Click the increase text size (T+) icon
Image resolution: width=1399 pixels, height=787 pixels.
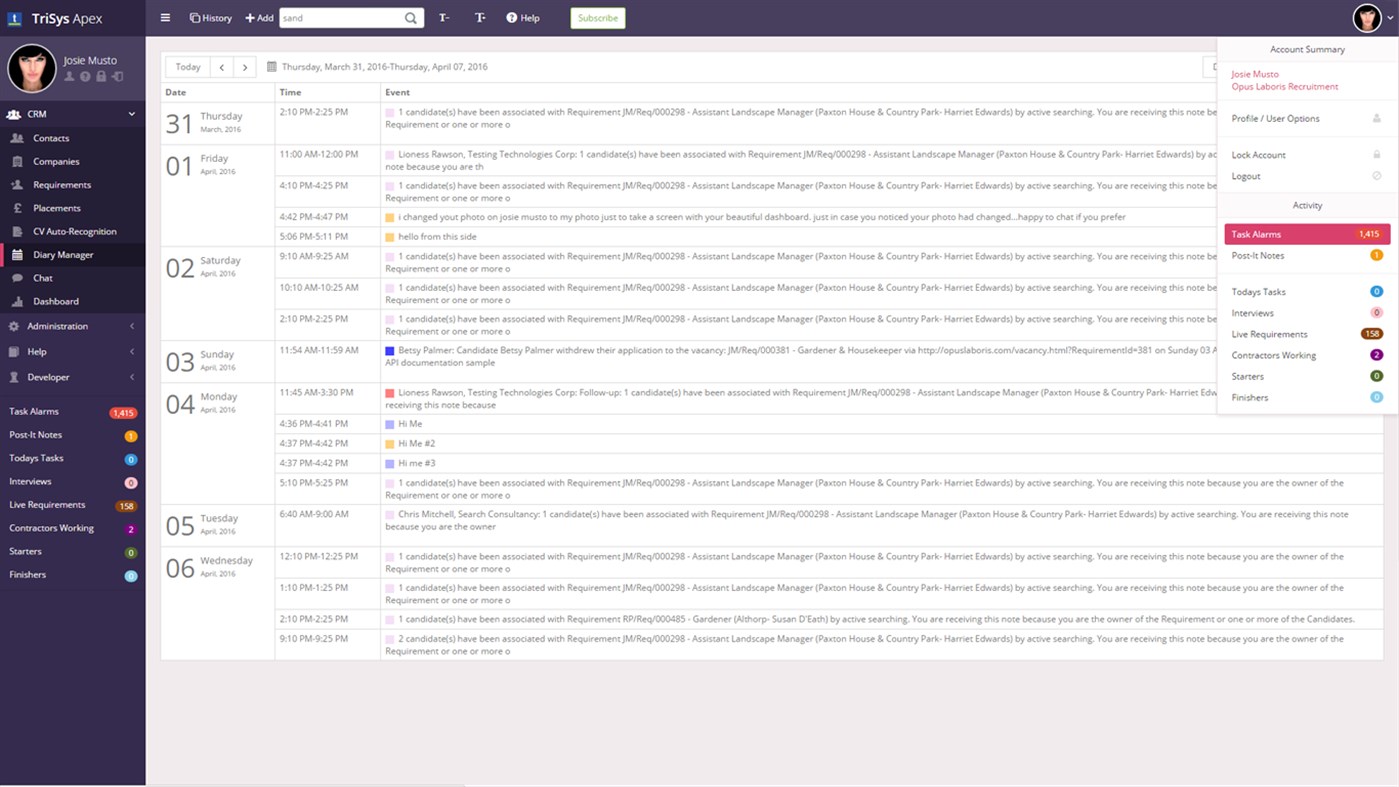click(480, 17)
